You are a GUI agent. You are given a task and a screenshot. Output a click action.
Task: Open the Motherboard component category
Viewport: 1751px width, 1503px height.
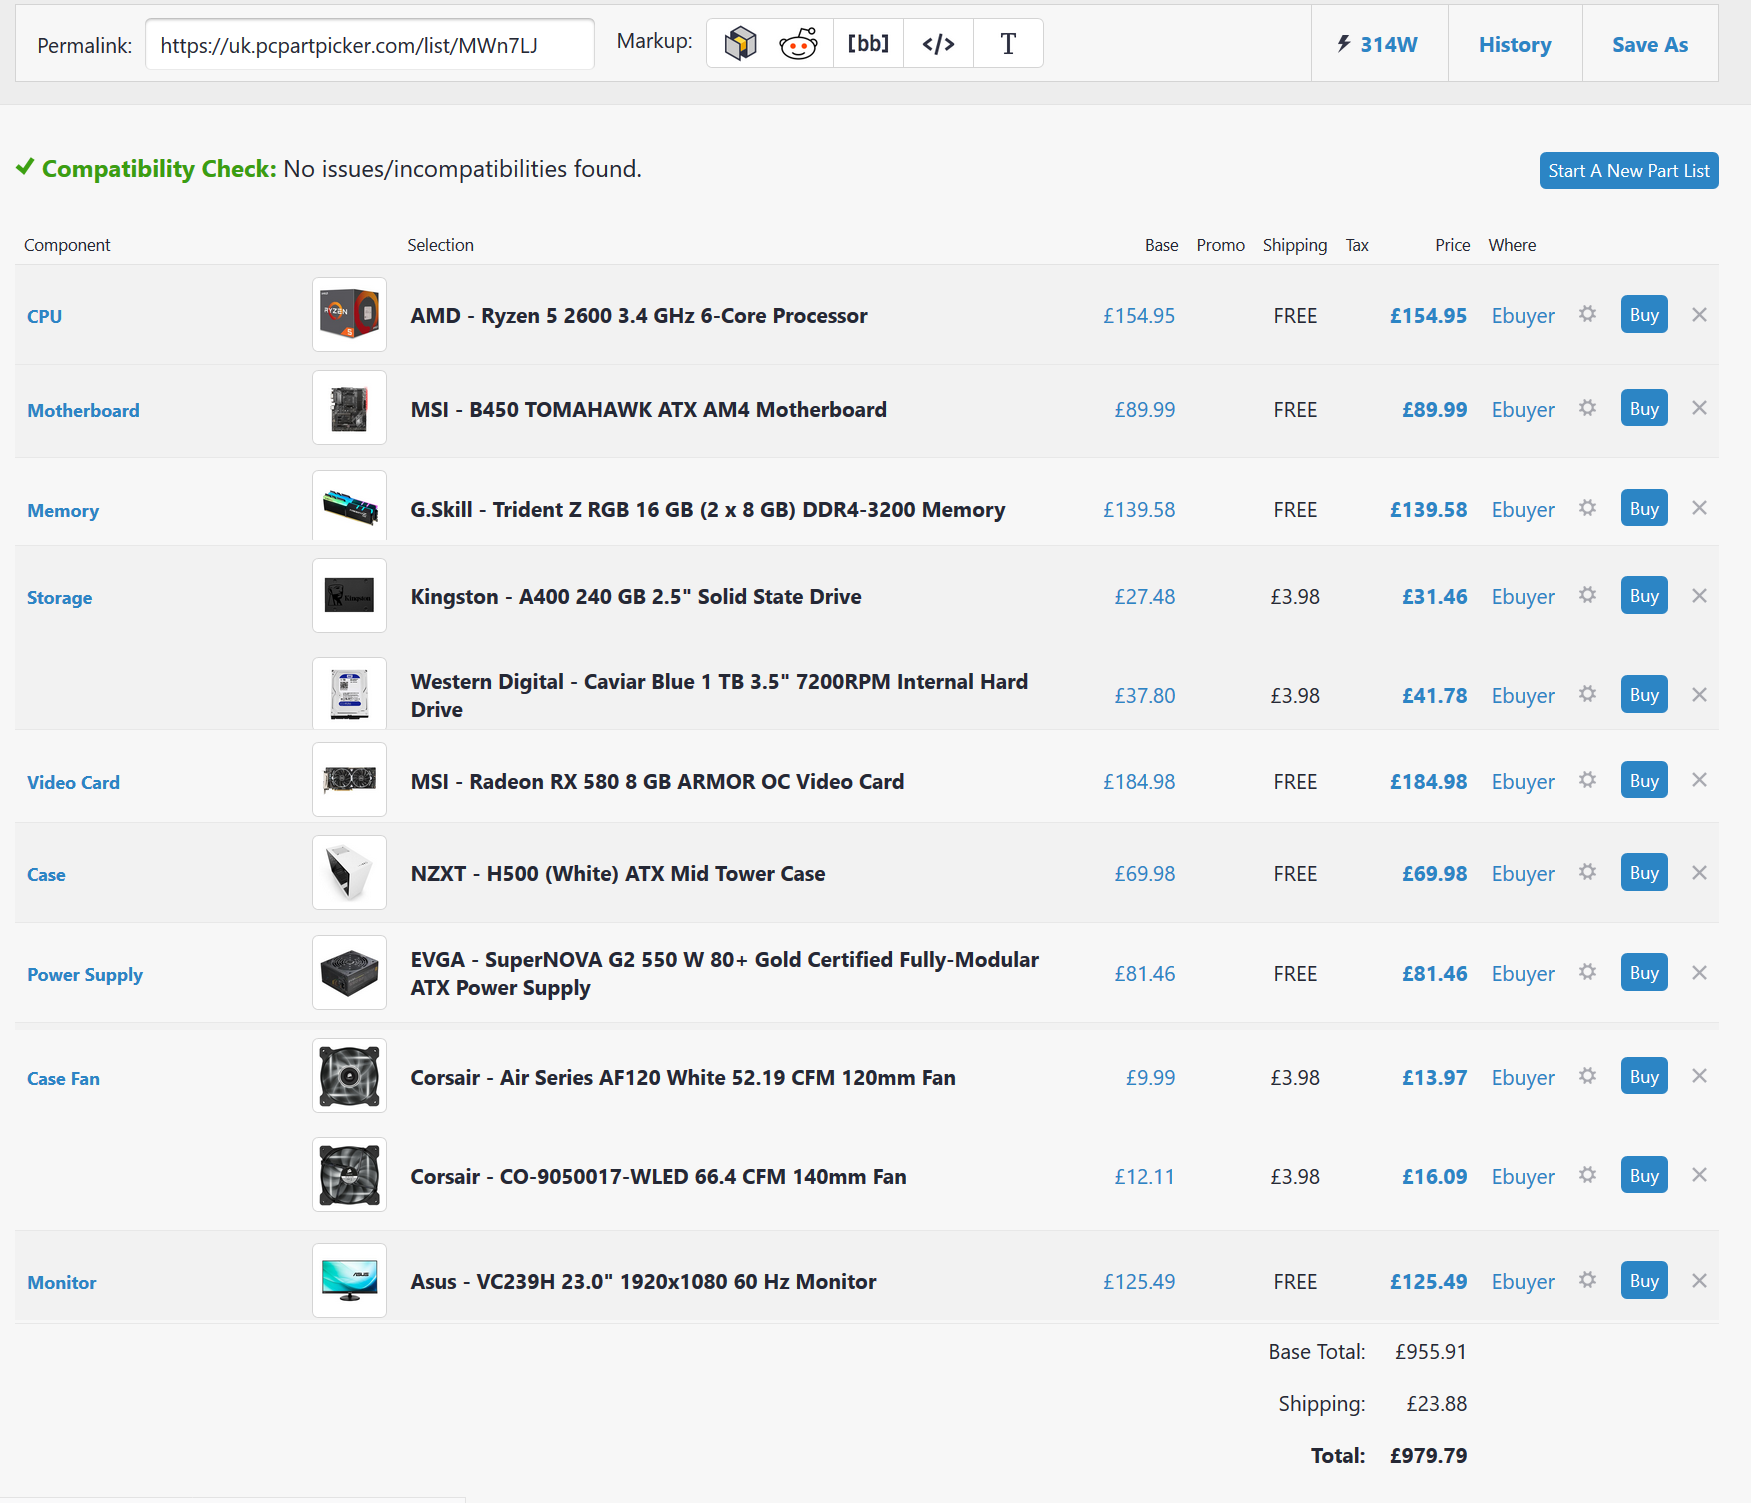click(x=83, y=411)
